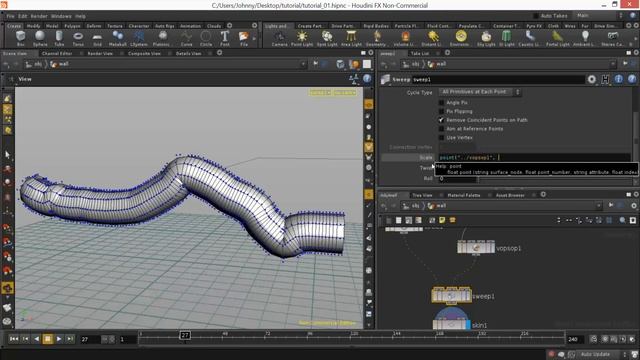Select the Platonic Solids shelf tool
The image size is (640, 360).
coord(162,38)
